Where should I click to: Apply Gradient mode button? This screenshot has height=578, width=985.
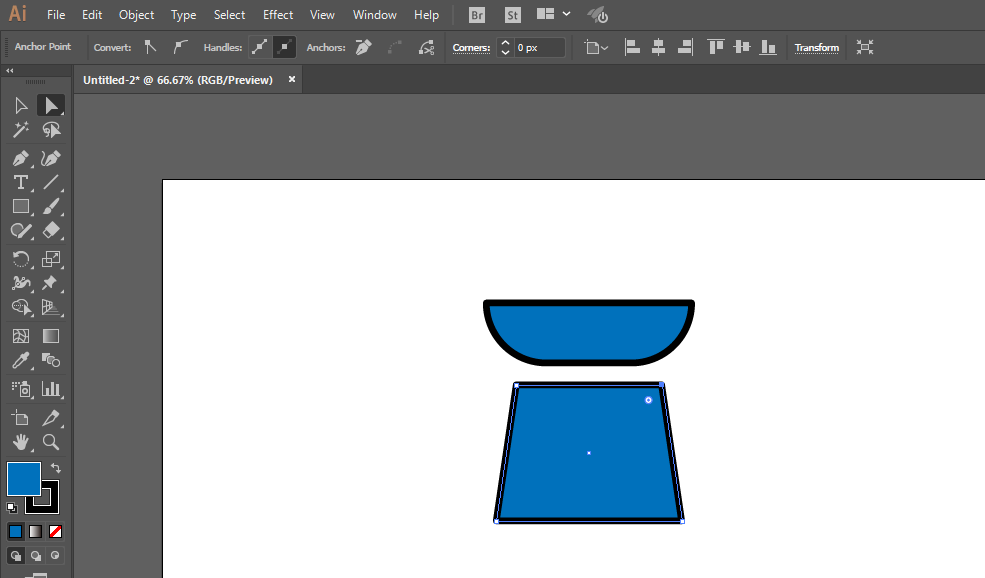[x=36, y=532]
